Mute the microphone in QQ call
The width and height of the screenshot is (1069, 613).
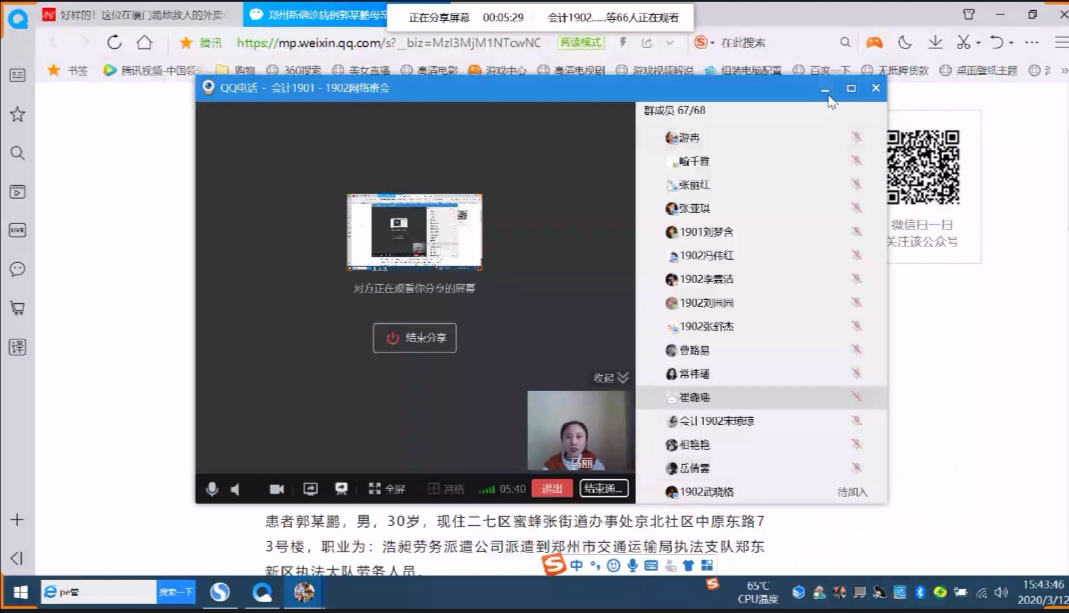[211, 489]
